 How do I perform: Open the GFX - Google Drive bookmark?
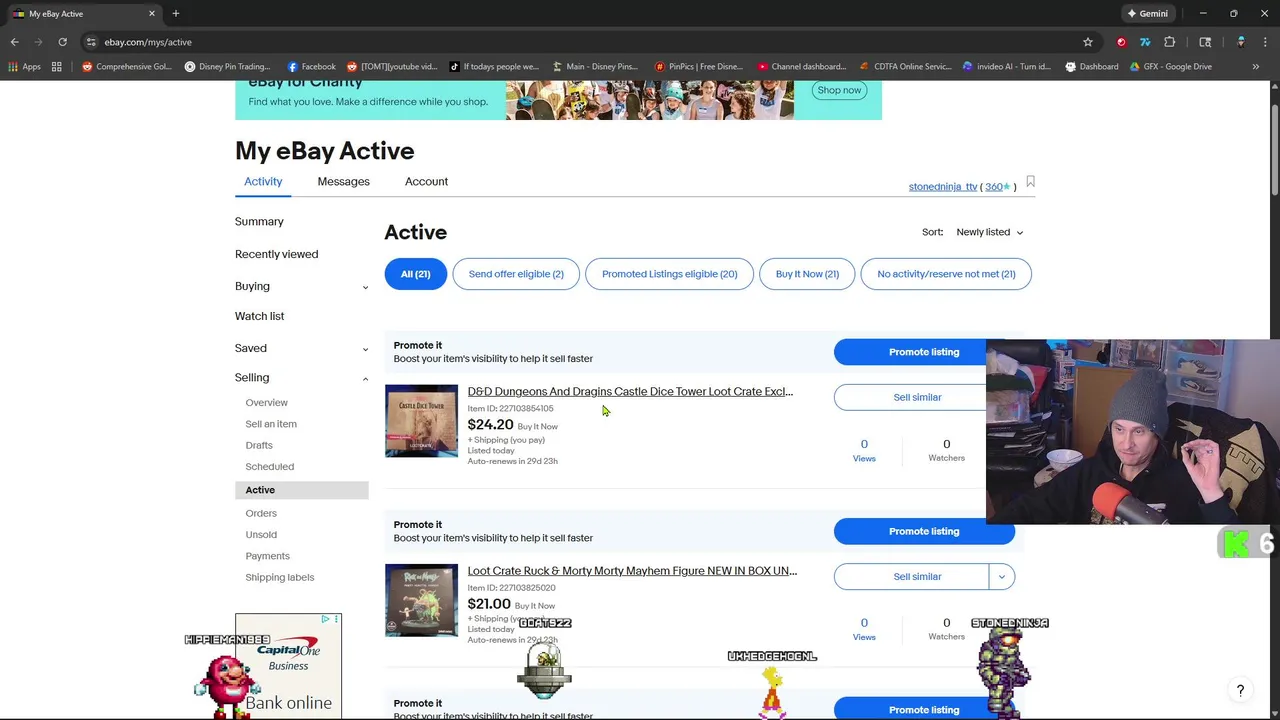click(x=1170, y=67)
